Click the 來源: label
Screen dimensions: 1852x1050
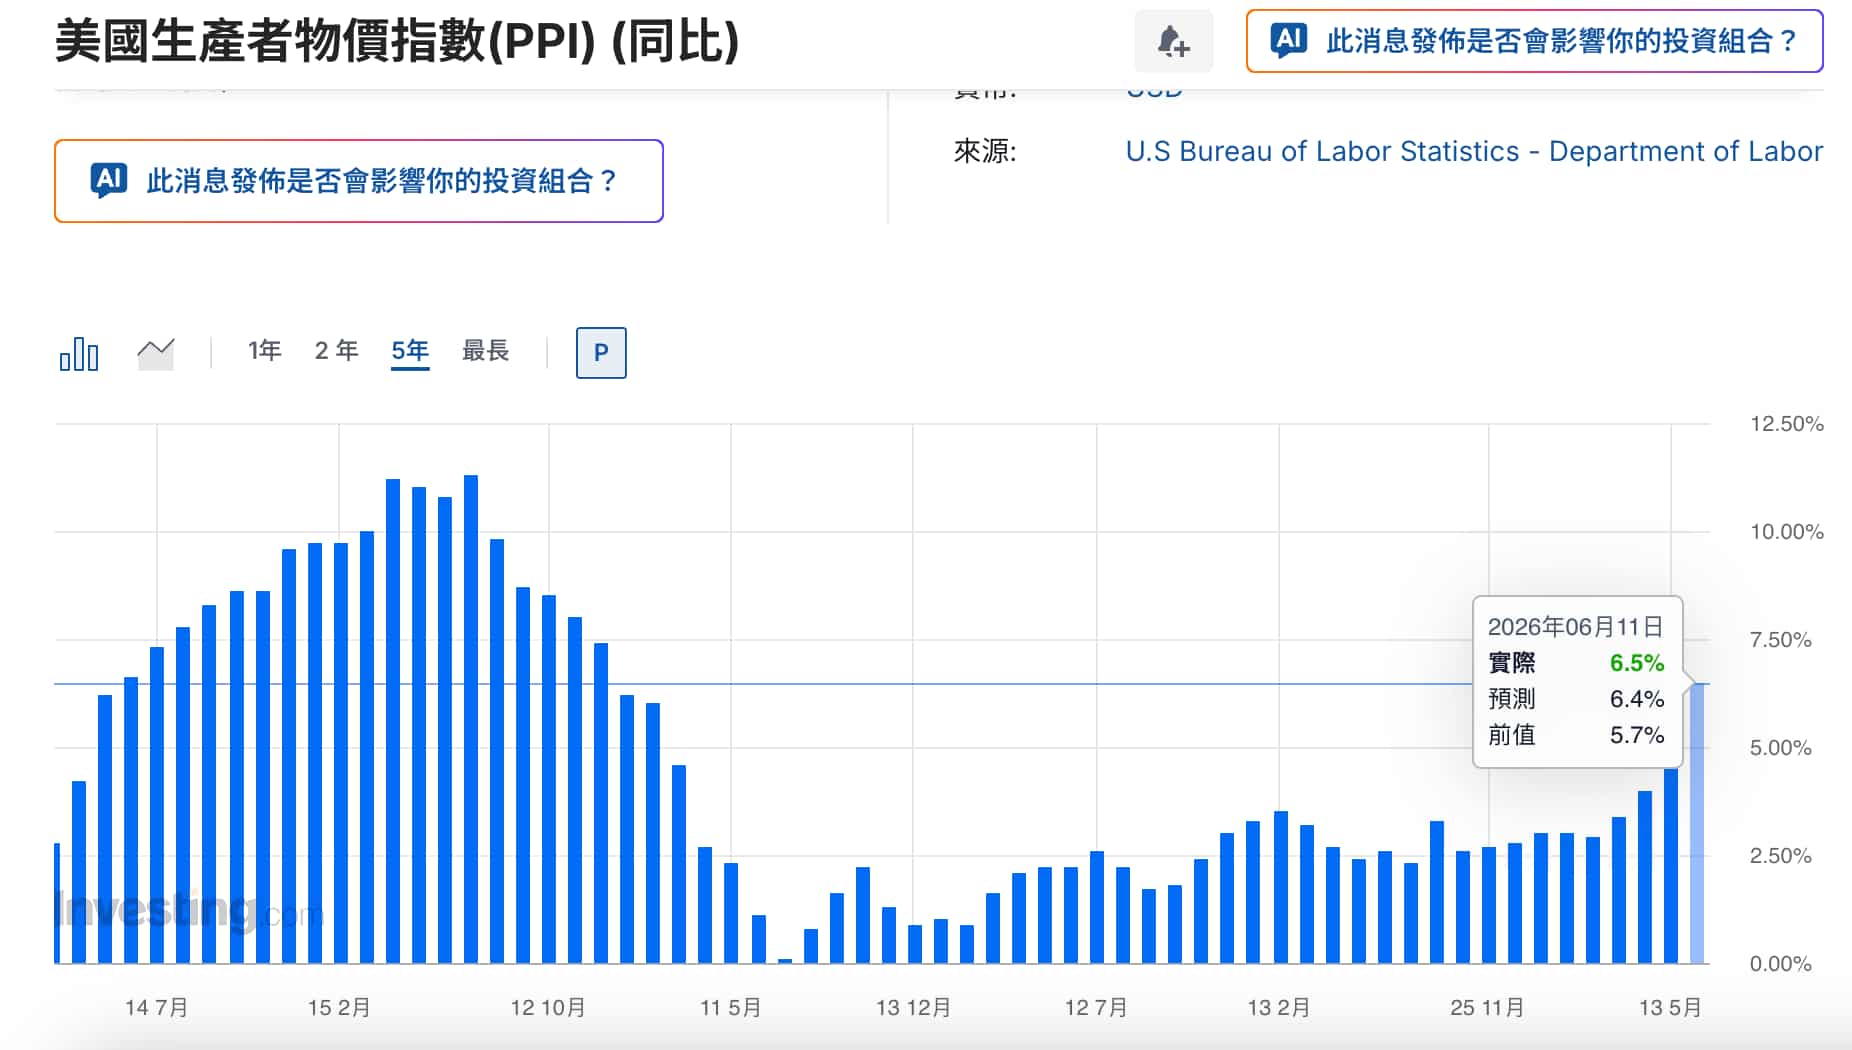985,151
